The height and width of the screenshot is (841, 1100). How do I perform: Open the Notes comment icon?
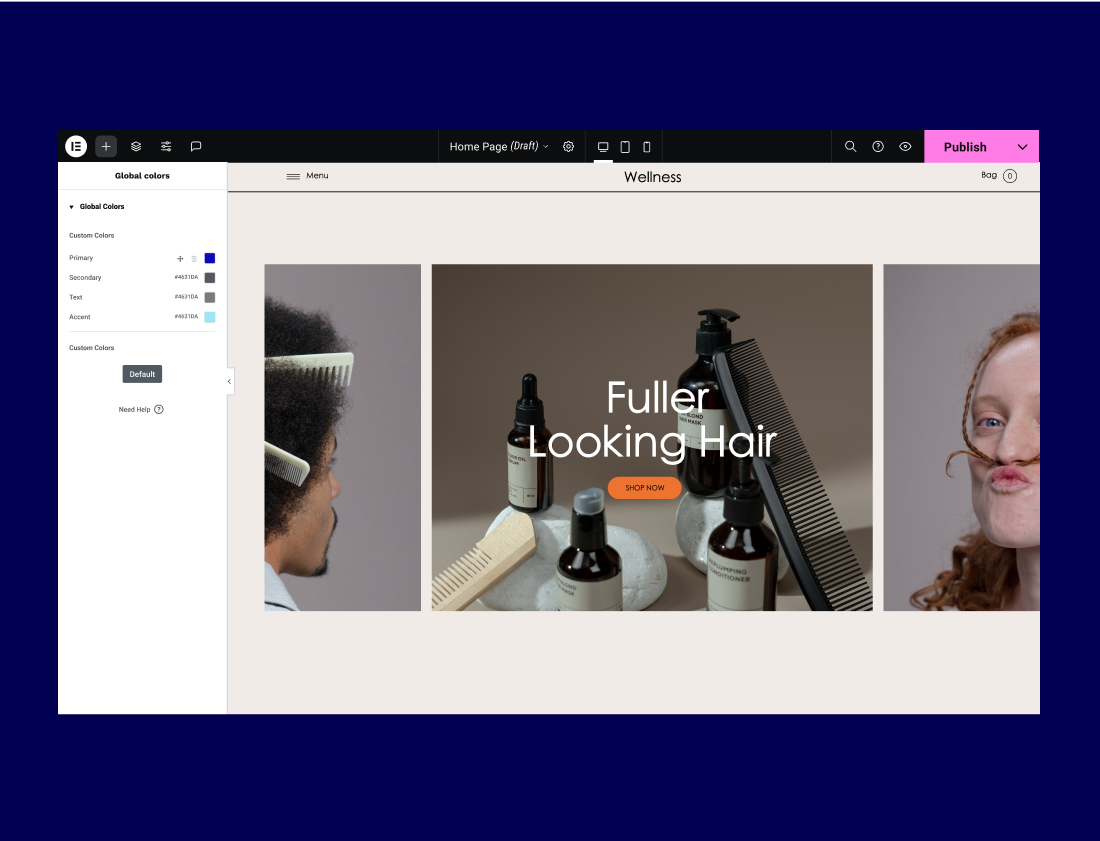tap(196, 146)
